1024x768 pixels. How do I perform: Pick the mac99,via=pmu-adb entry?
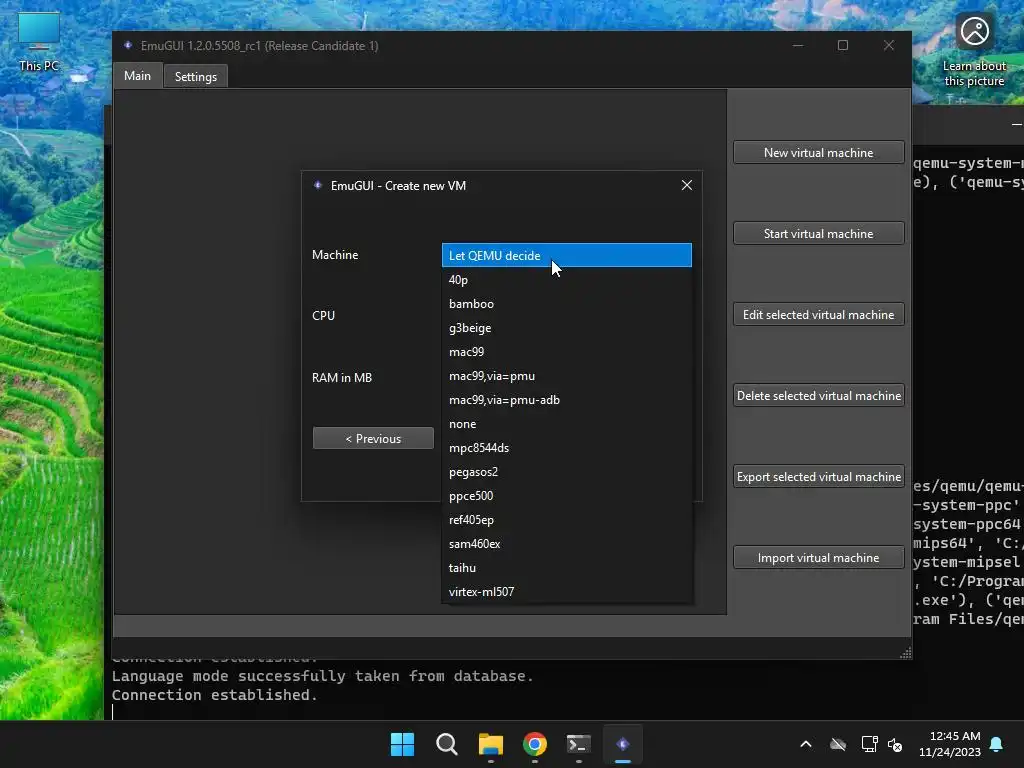(x=566, y=400)
